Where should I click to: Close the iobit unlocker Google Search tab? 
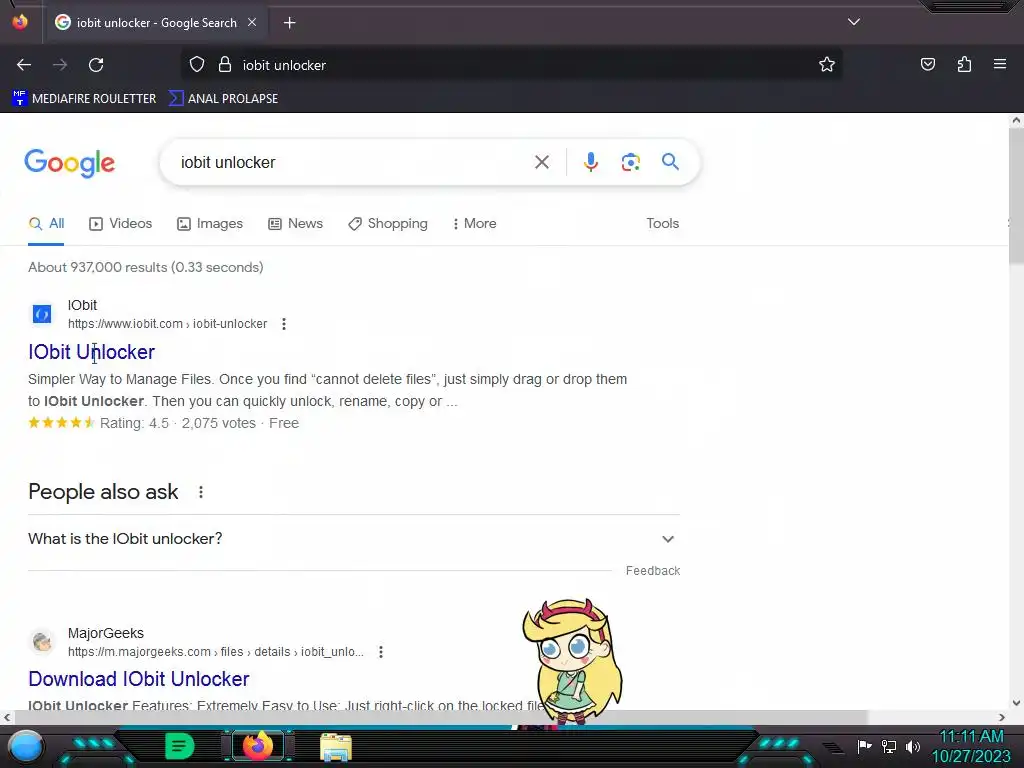click(252, 22)
